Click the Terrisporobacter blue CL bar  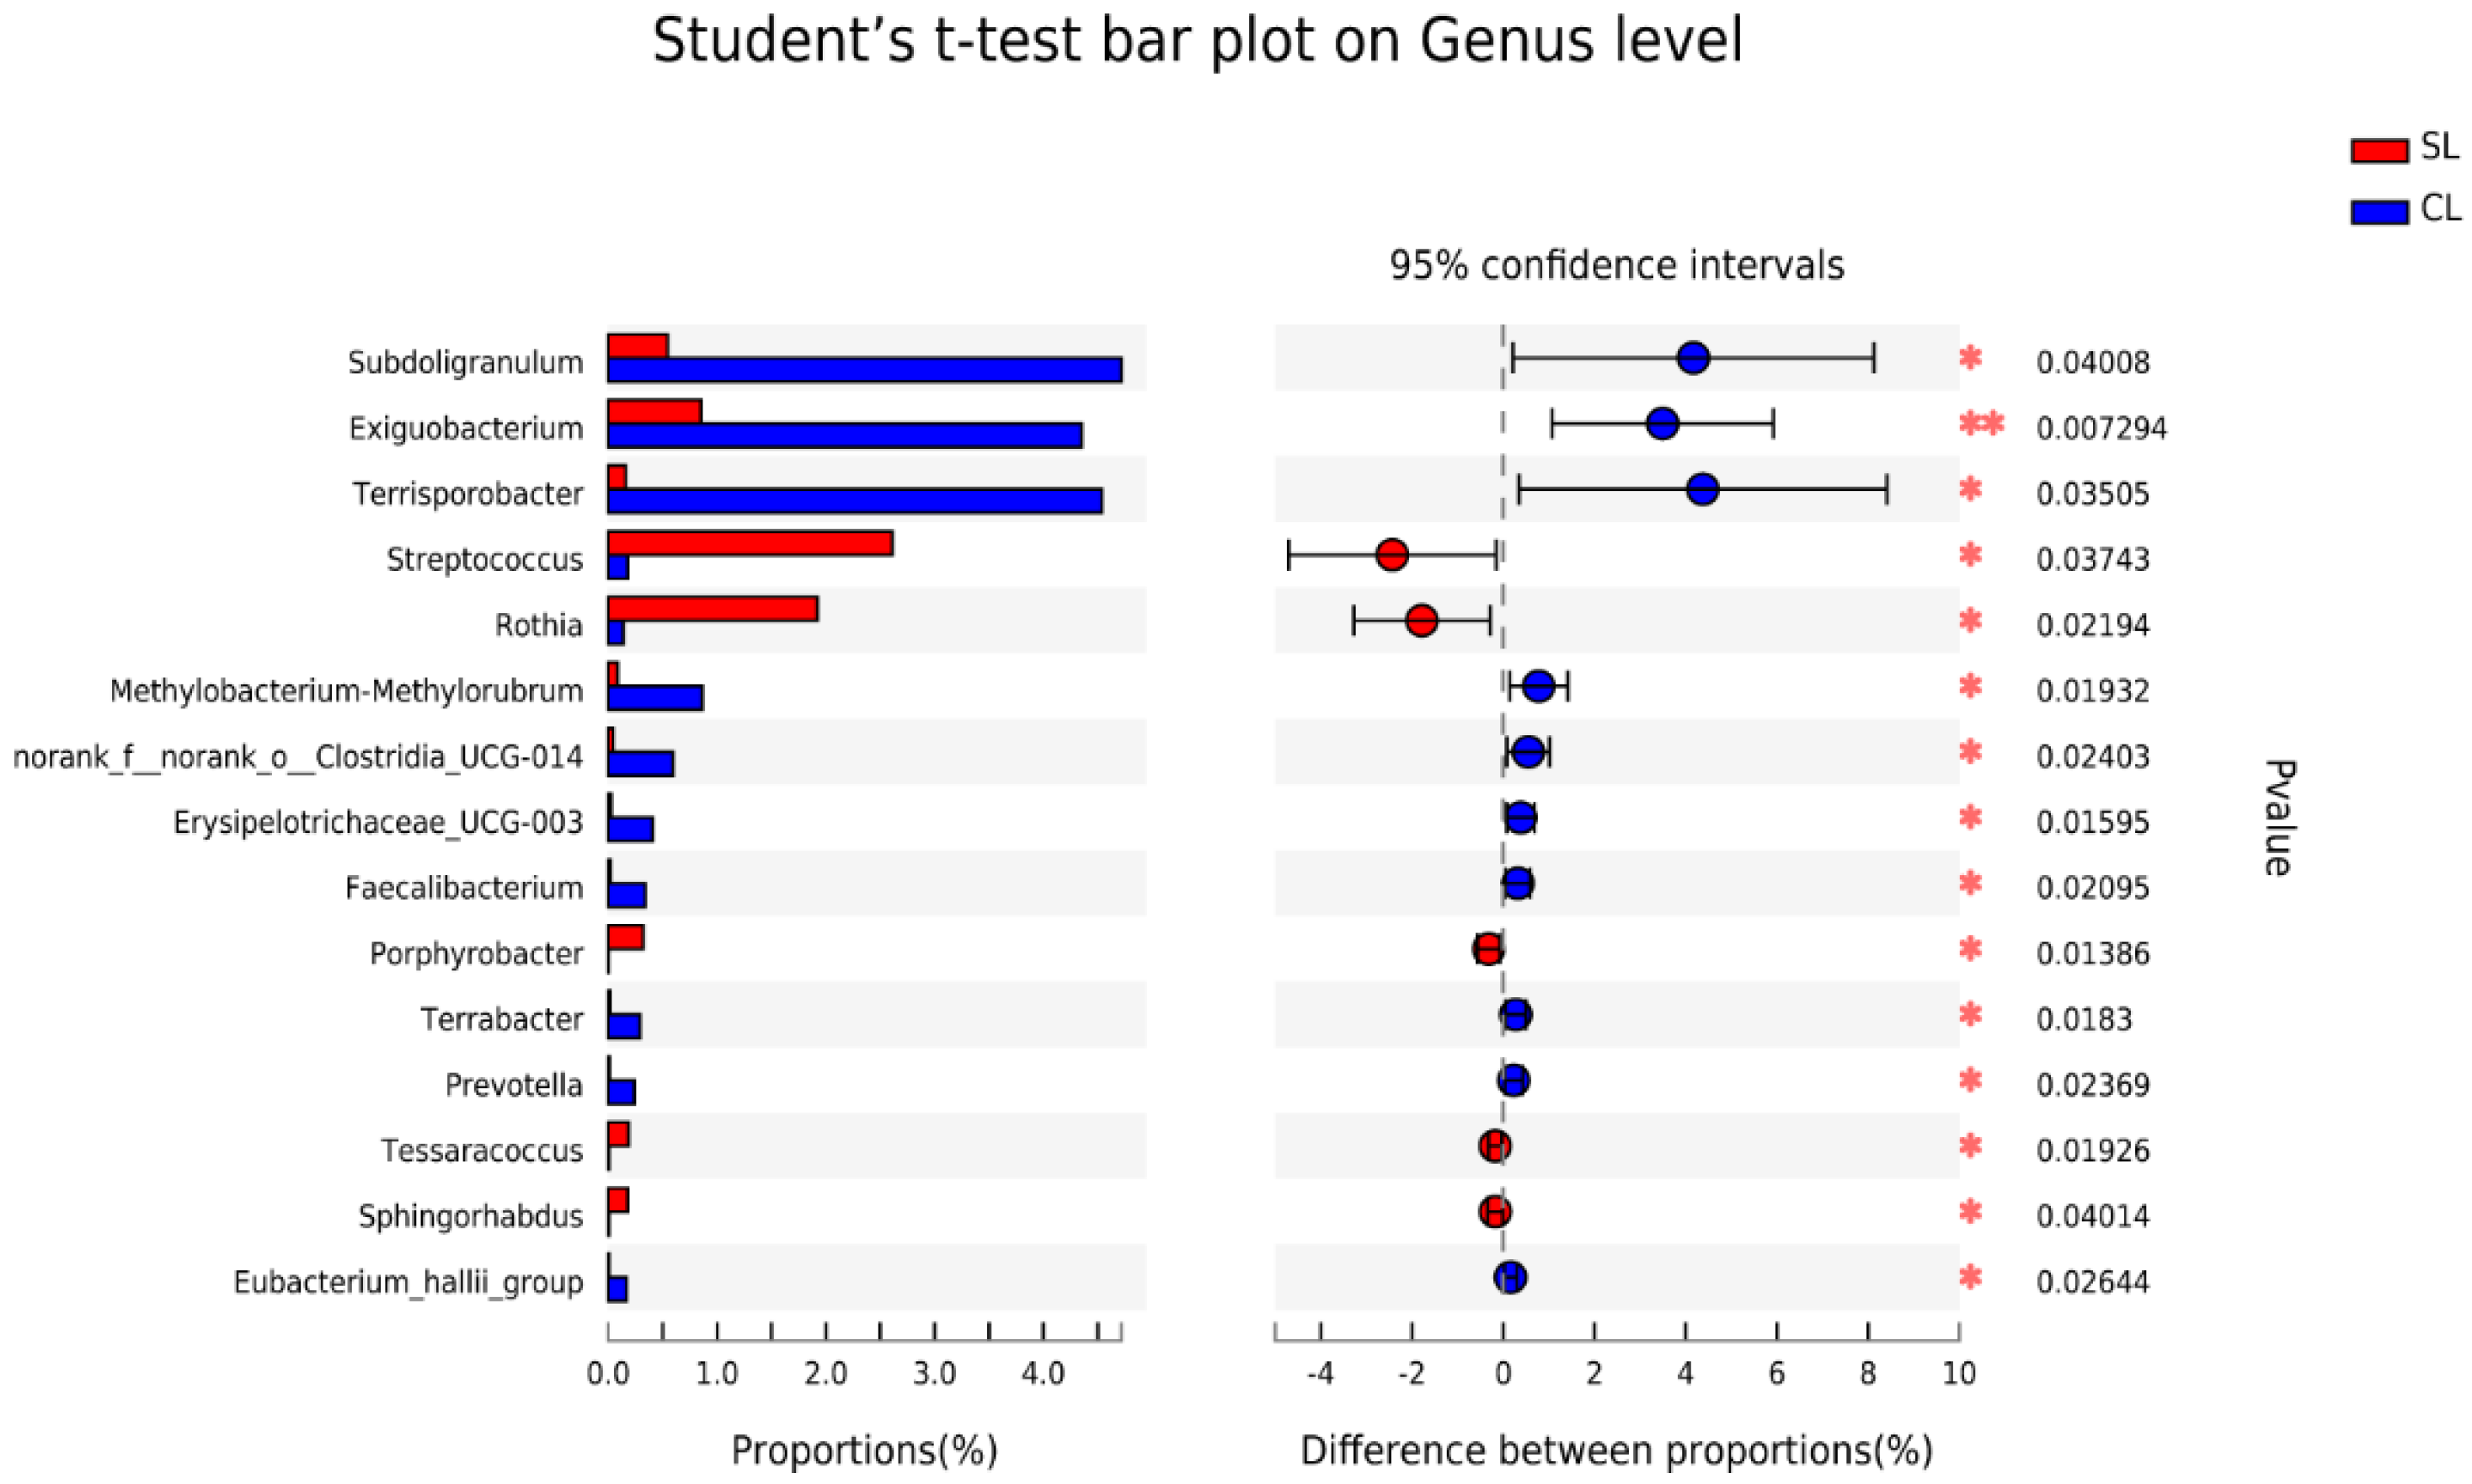coord(855,502)
